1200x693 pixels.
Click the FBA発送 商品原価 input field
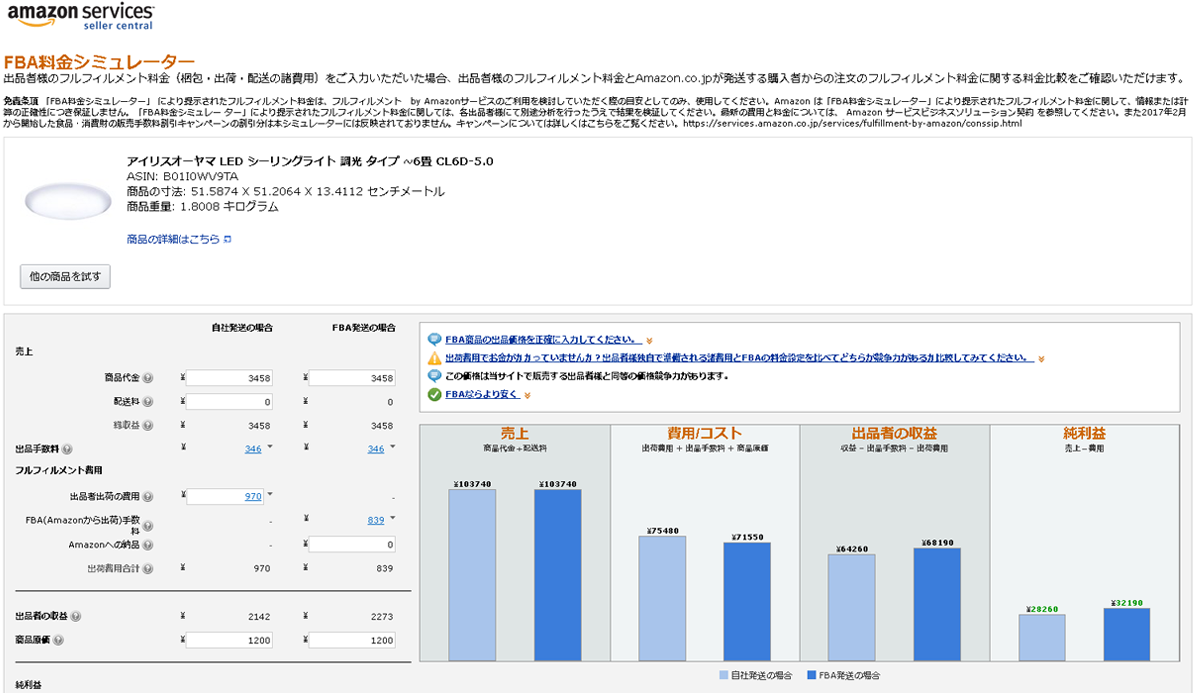pyautogui.click(x=352, y=640)
